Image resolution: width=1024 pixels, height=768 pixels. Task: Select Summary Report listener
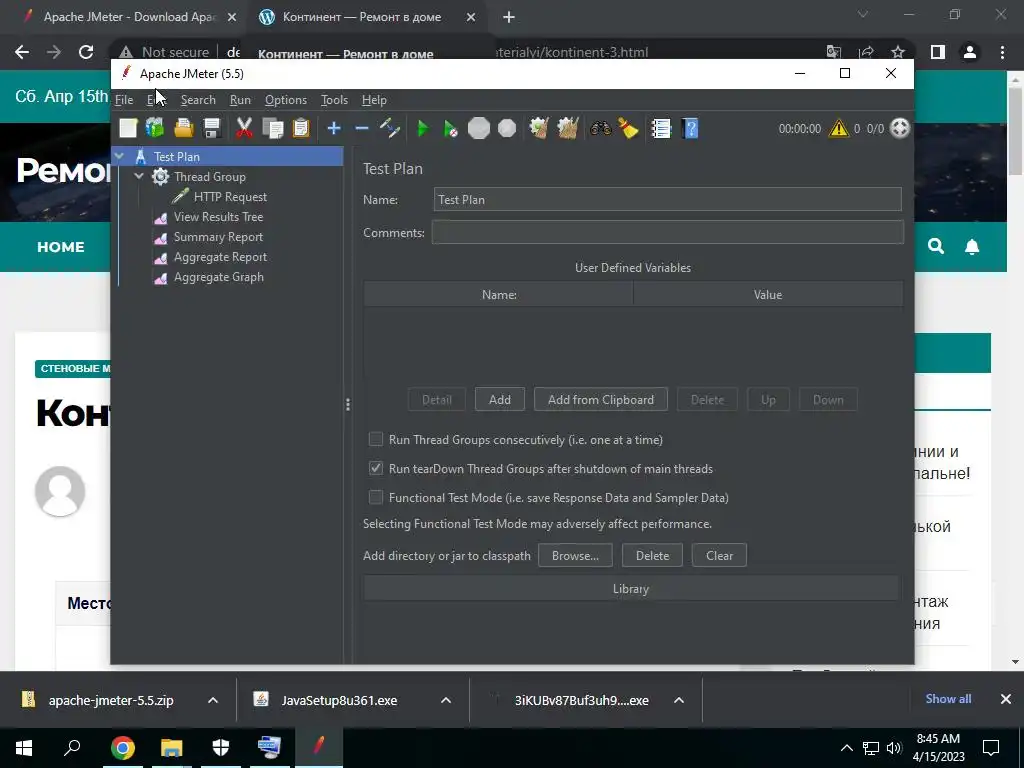click(218, 237)
